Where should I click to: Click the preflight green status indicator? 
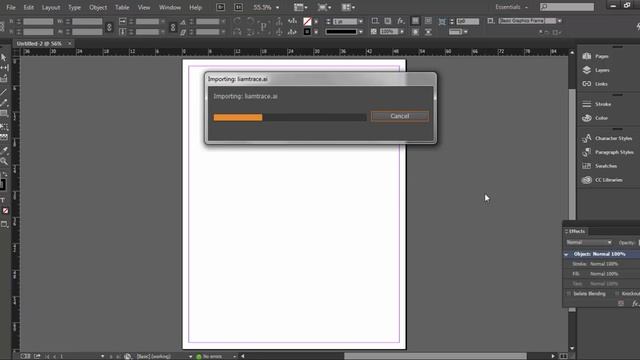tap(199, 356)
